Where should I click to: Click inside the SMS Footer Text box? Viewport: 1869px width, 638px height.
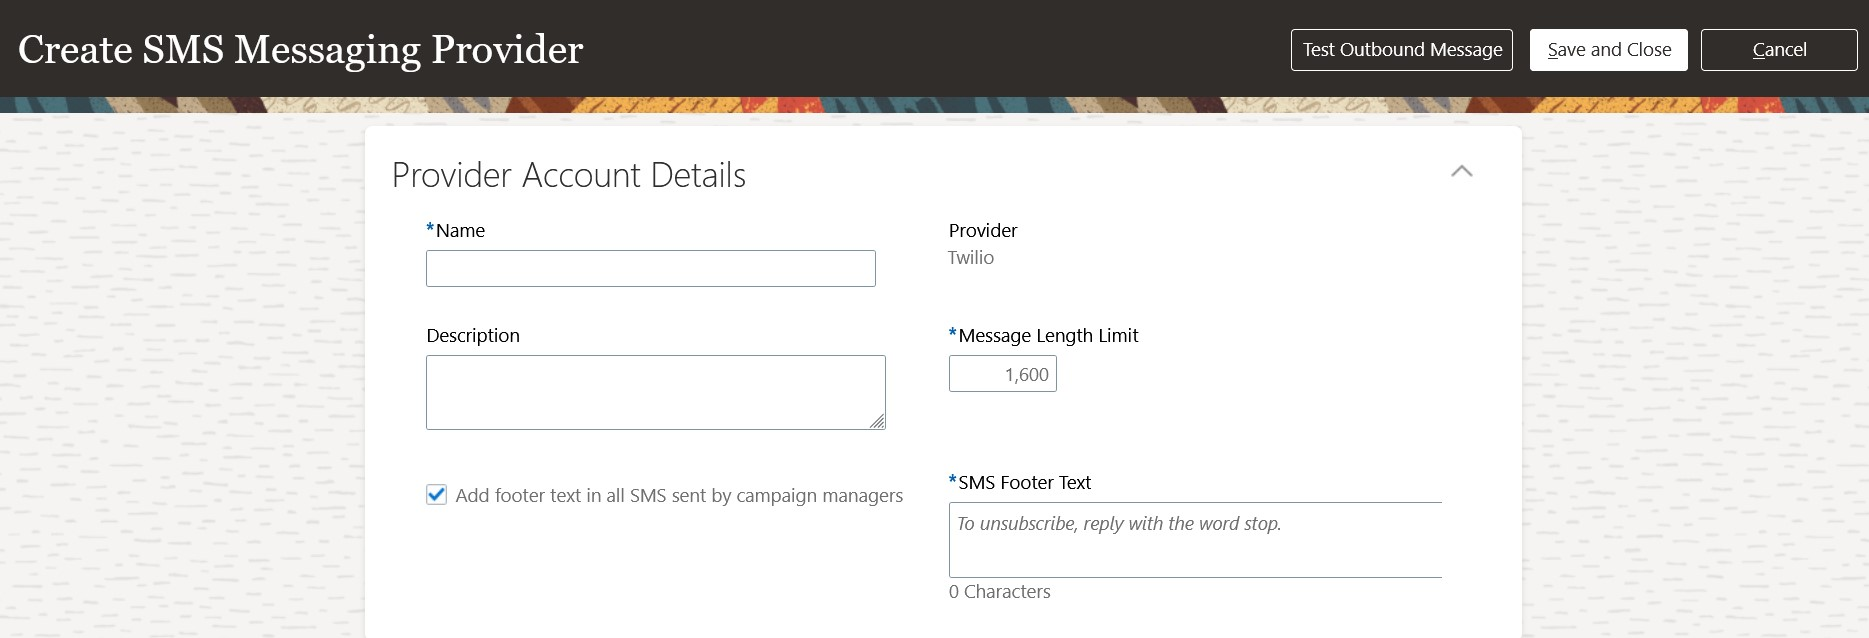coord(1194,540)
